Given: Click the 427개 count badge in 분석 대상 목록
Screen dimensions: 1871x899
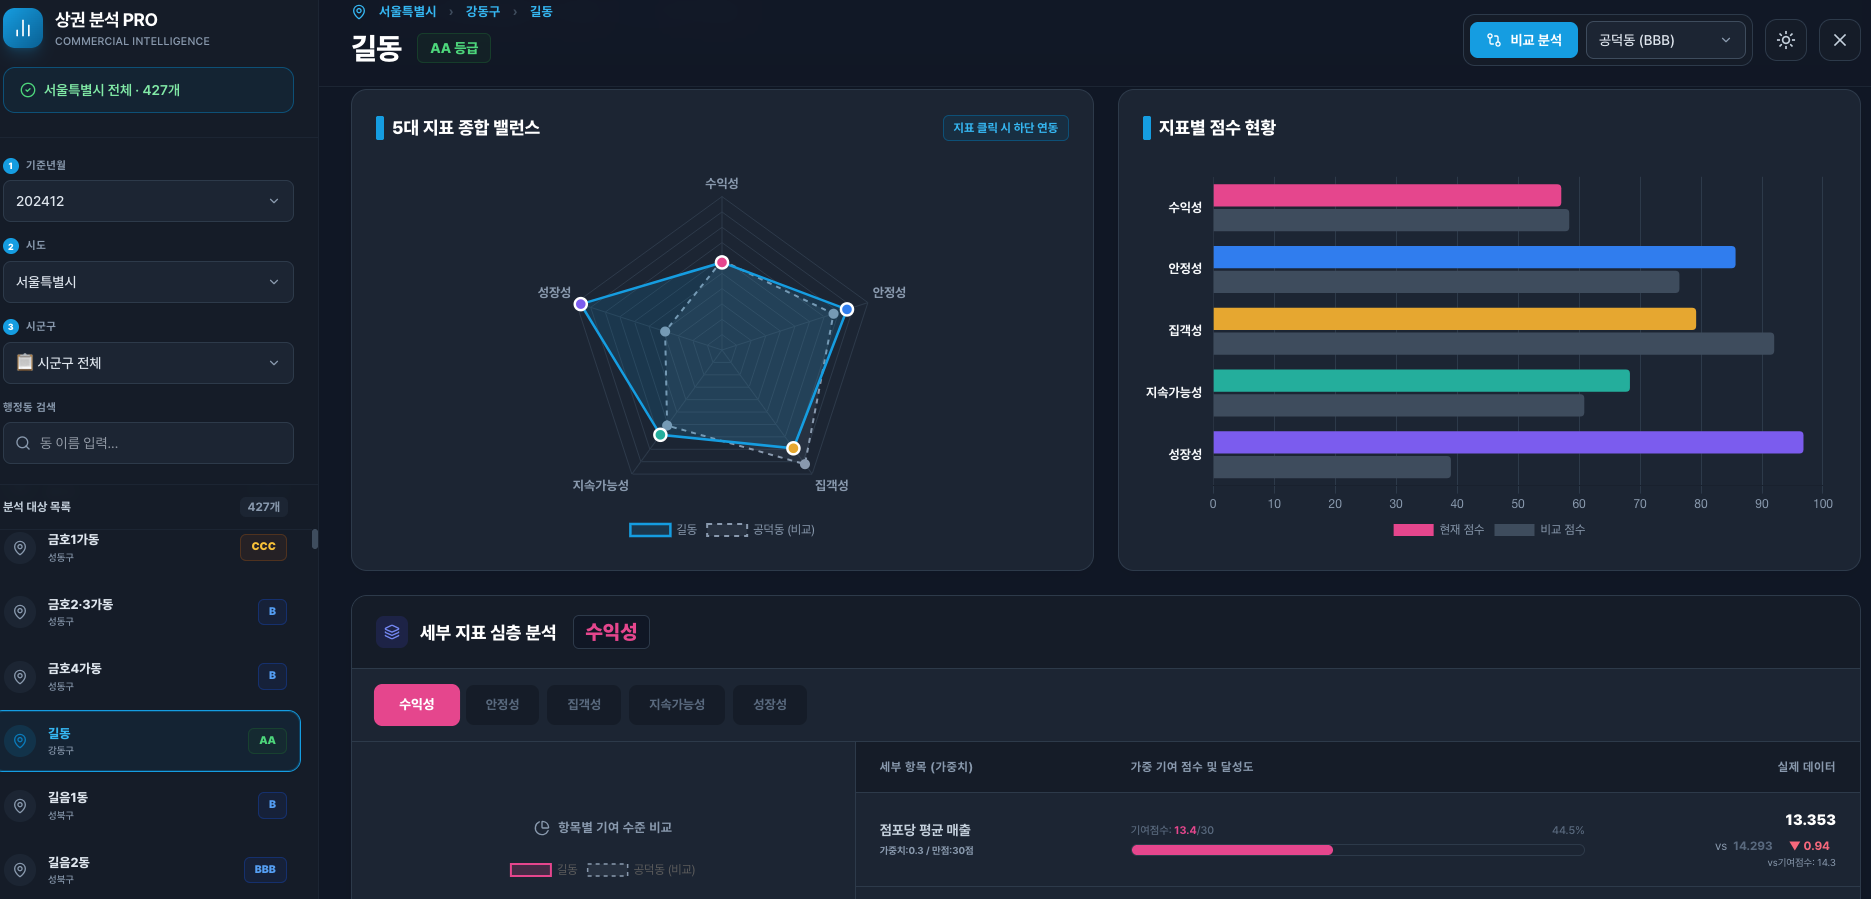Looking at the screenshot, I should (264, 507).
